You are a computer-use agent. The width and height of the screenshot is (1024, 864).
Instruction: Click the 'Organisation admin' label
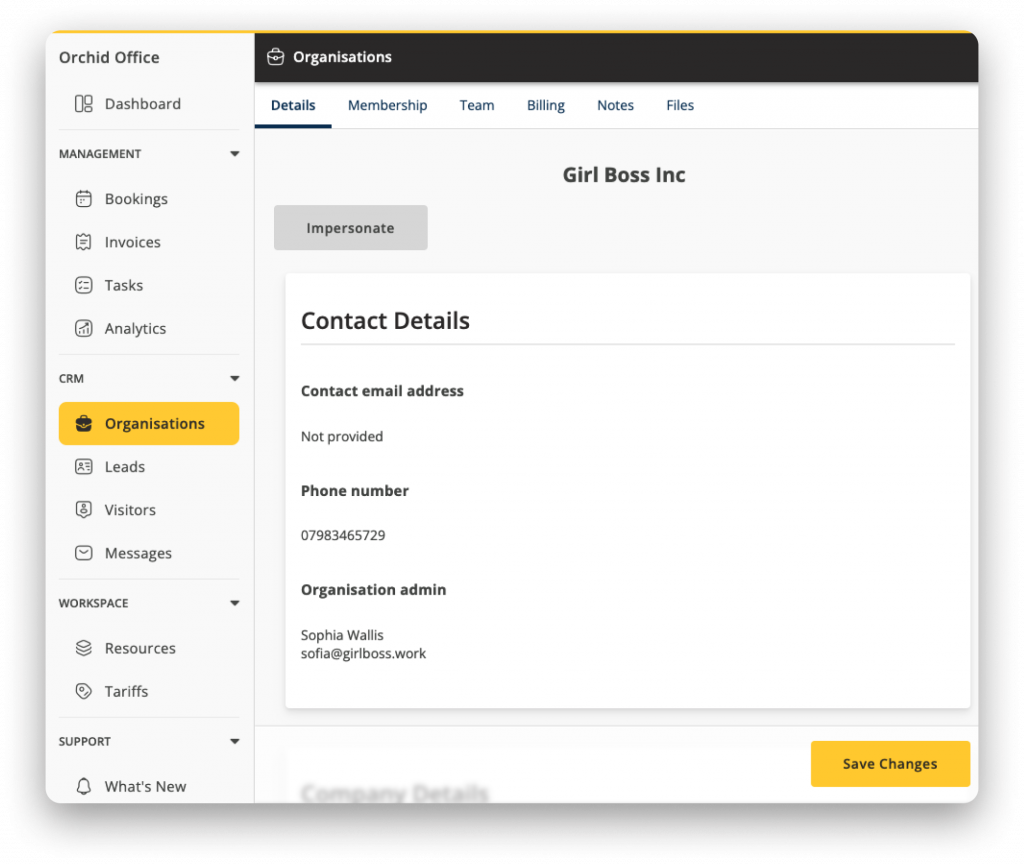[x=374, y=590]
